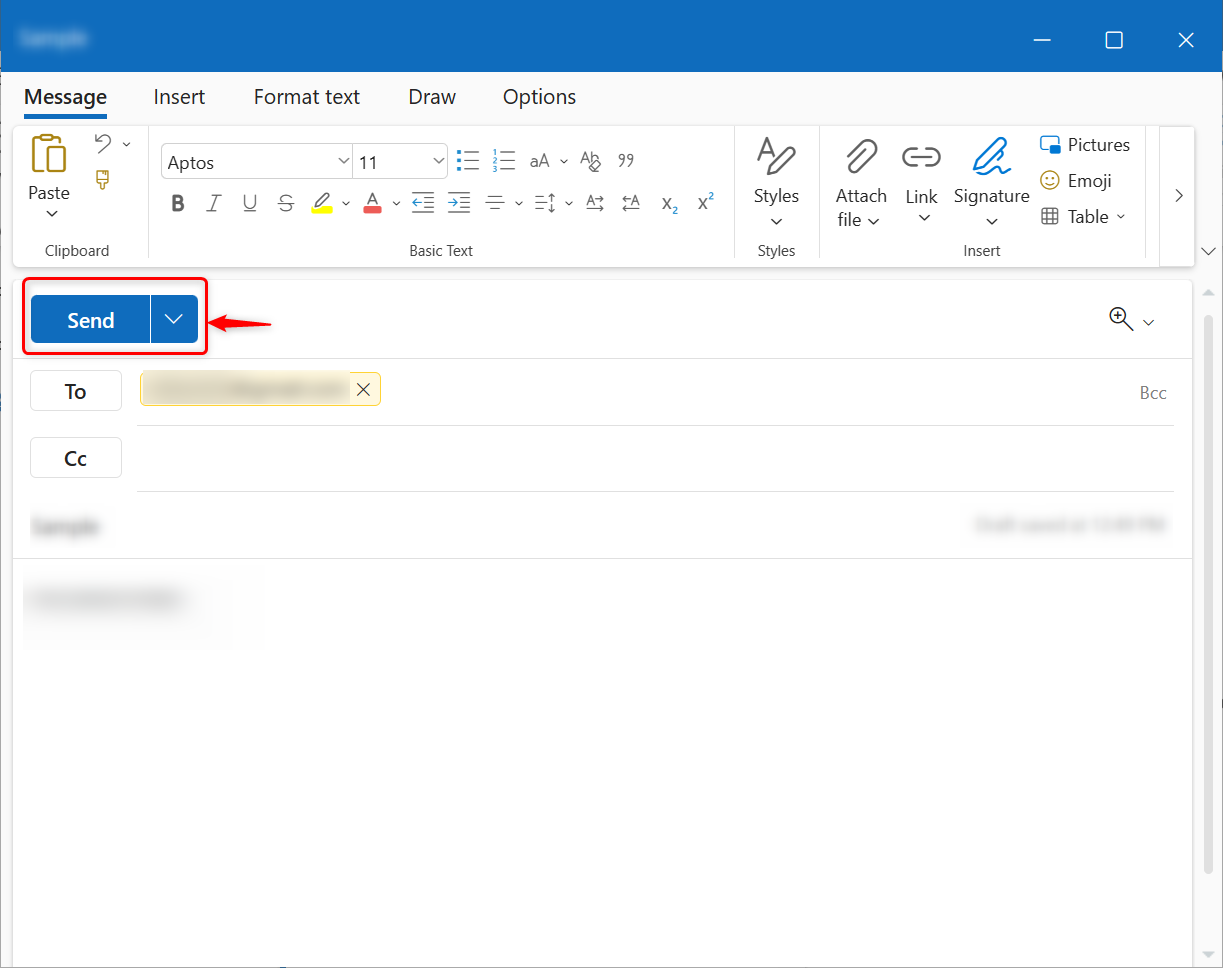Insert Pictures into the message
Screen dimensions: 1223x968
click(1085, 145)
